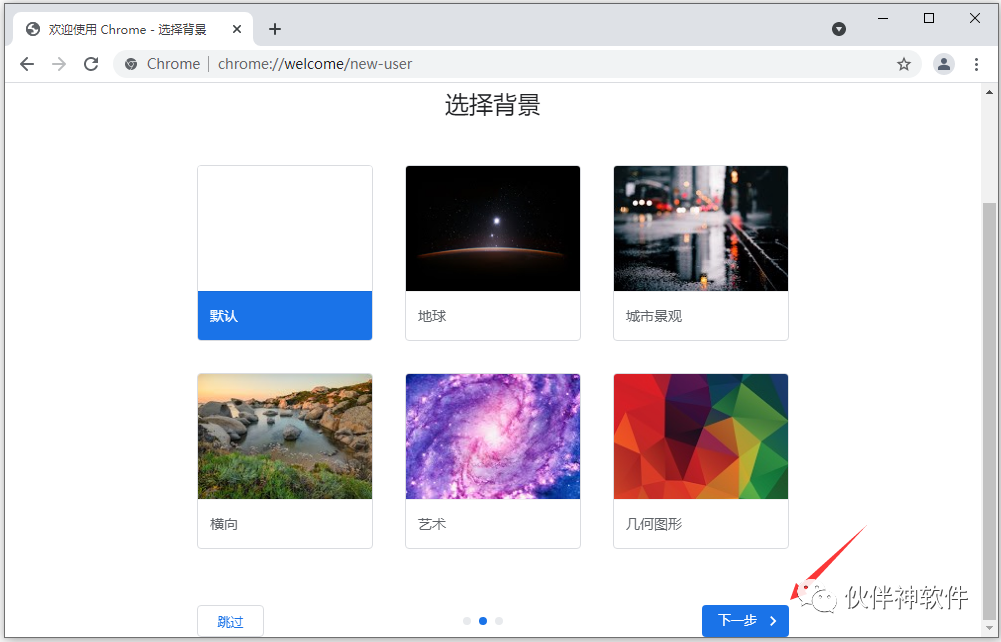The image size is (1001, 642).
Task: Click the download indicator icon in the toolbar
Action: click(838, 29)
